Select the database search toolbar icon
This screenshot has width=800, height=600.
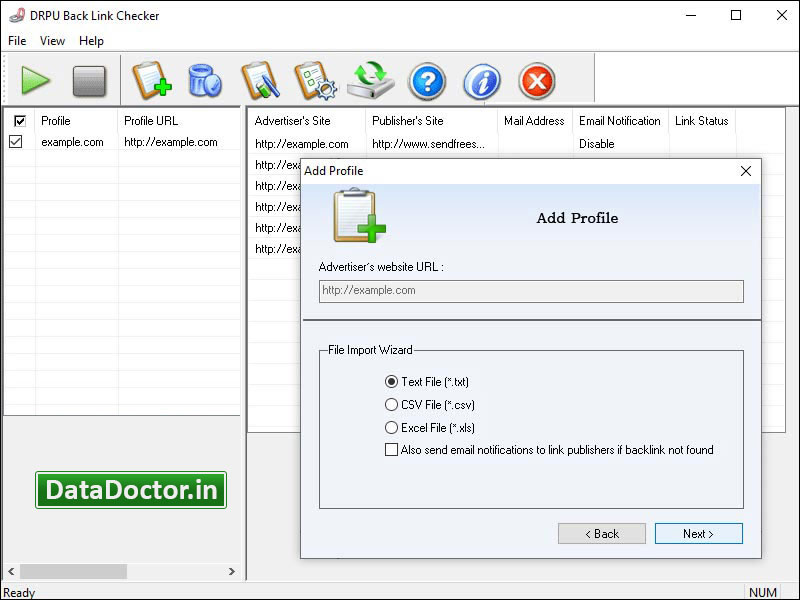pos(205,80)
